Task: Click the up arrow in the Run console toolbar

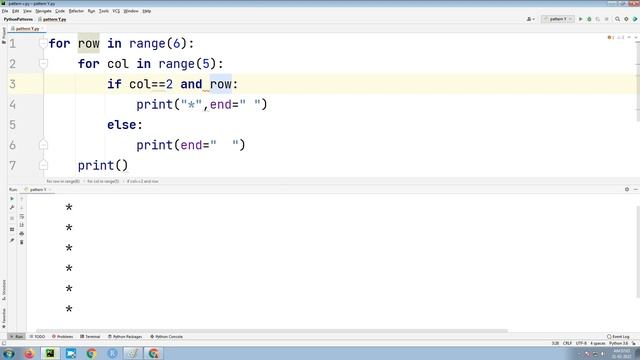Action: [x=22, y=199]
